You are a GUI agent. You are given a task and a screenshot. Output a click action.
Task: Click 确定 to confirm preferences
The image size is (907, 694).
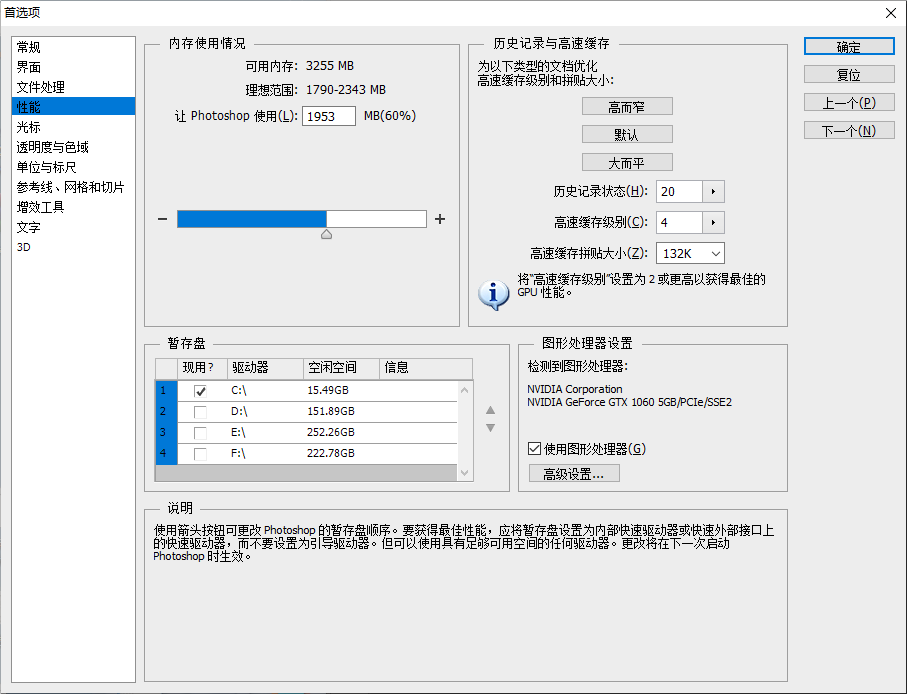pyautogui.click(x=848, y=46)
